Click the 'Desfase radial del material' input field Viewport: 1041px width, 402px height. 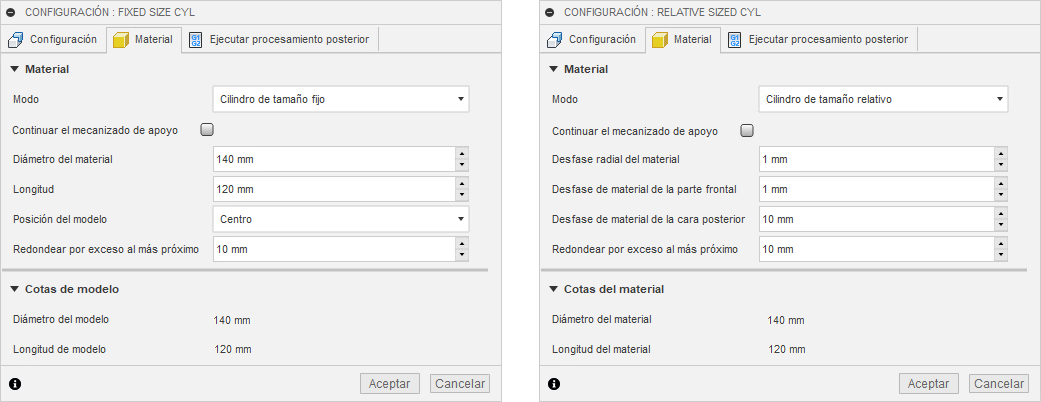click(875, 159)
